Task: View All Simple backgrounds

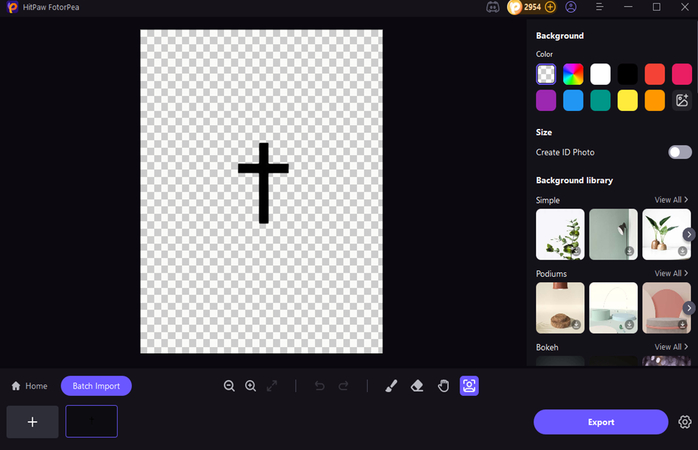Action: click(x=671, y=200)
